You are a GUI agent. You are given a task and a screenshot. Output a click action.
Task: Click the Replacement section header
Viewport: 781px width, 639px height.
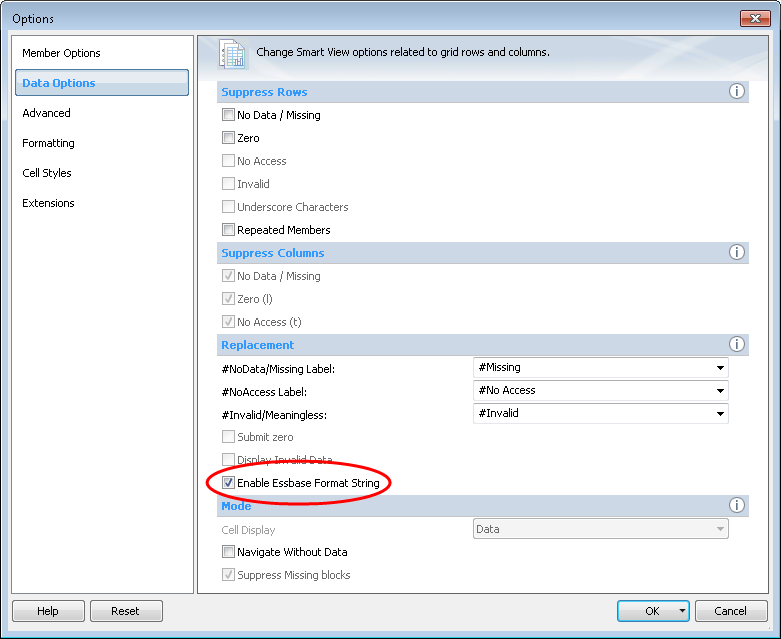point(258,345)
